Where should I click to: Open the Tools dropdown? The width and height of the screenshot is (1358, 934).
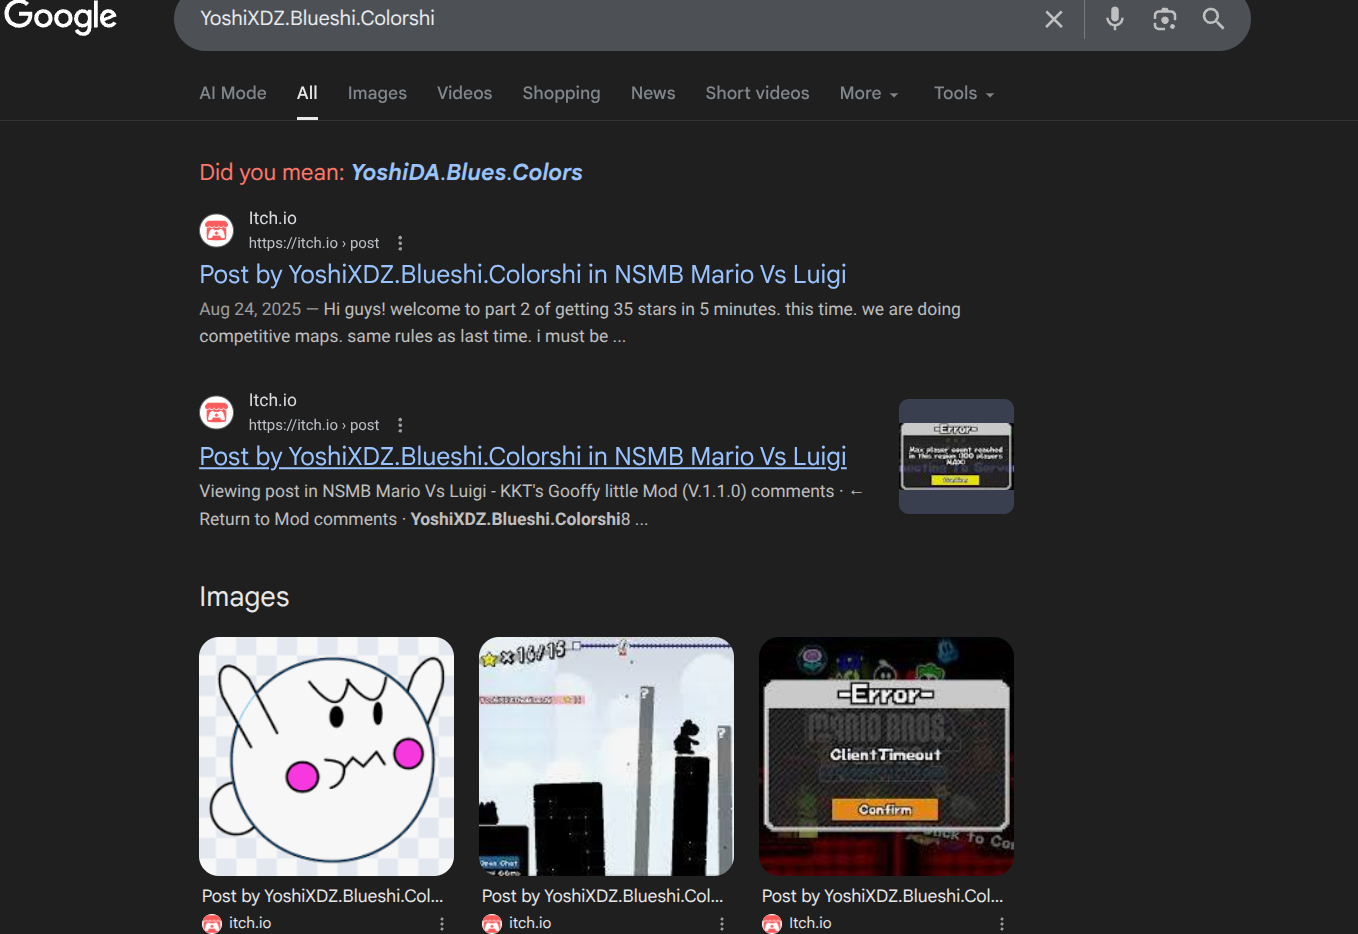[964, 93]
